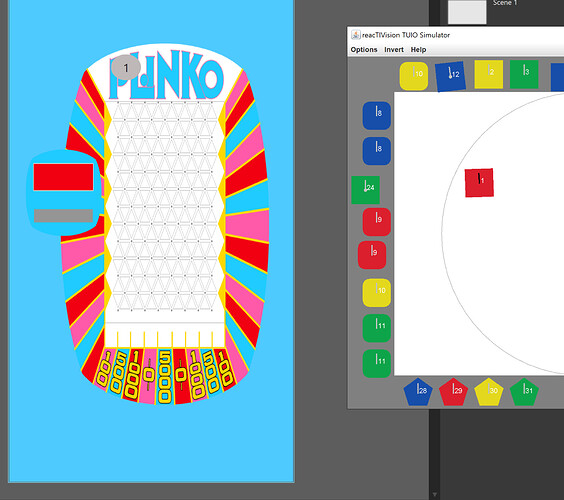The height and width of the screenshot is (500, 564).
Task: Open the Invert menu in TUIO Simulator
Action: click(394, 50)
